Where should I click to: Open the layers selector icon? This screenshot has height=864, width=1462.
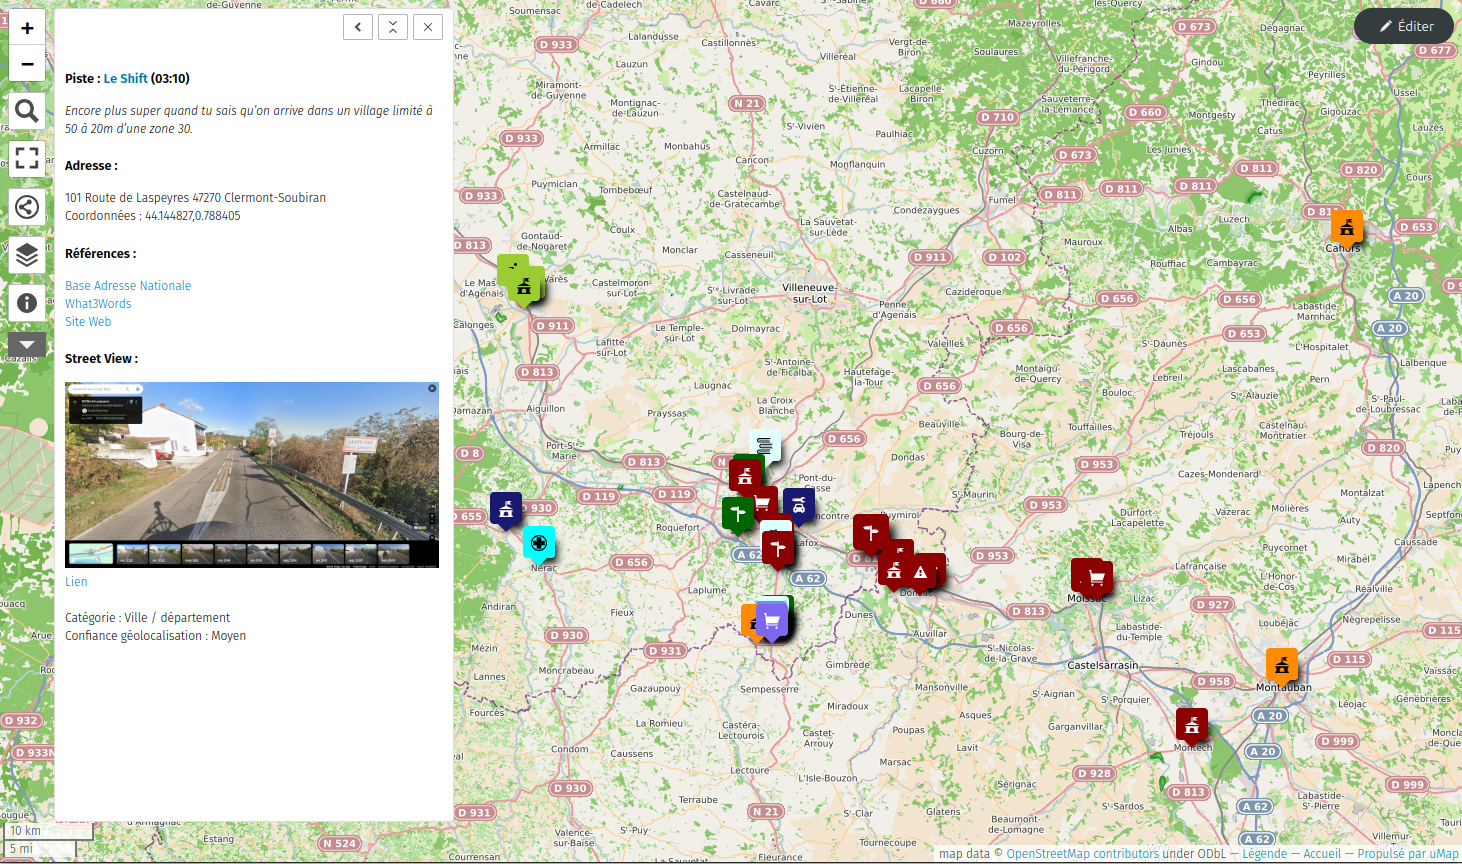pos(27,255)
